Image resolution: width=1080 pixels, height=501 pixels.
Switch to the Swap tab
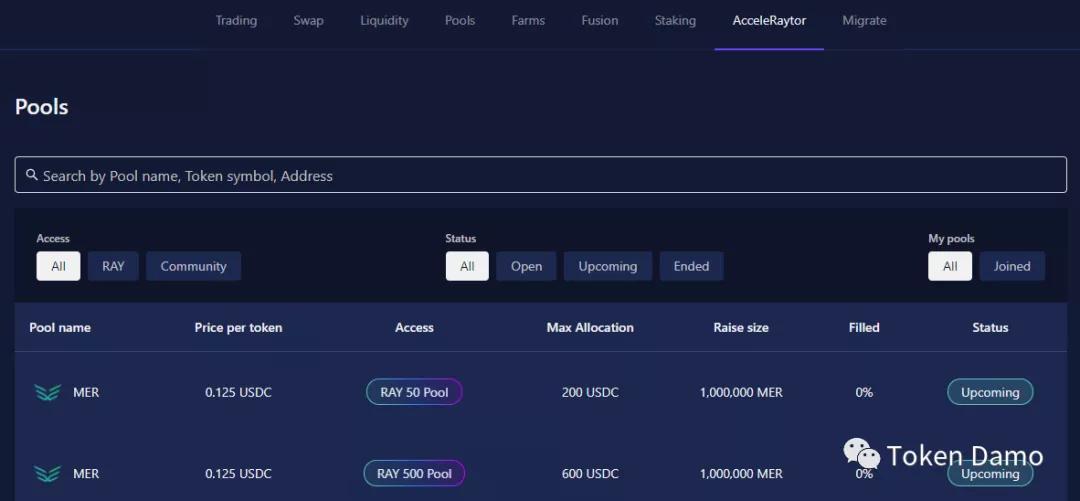point(308,21)
